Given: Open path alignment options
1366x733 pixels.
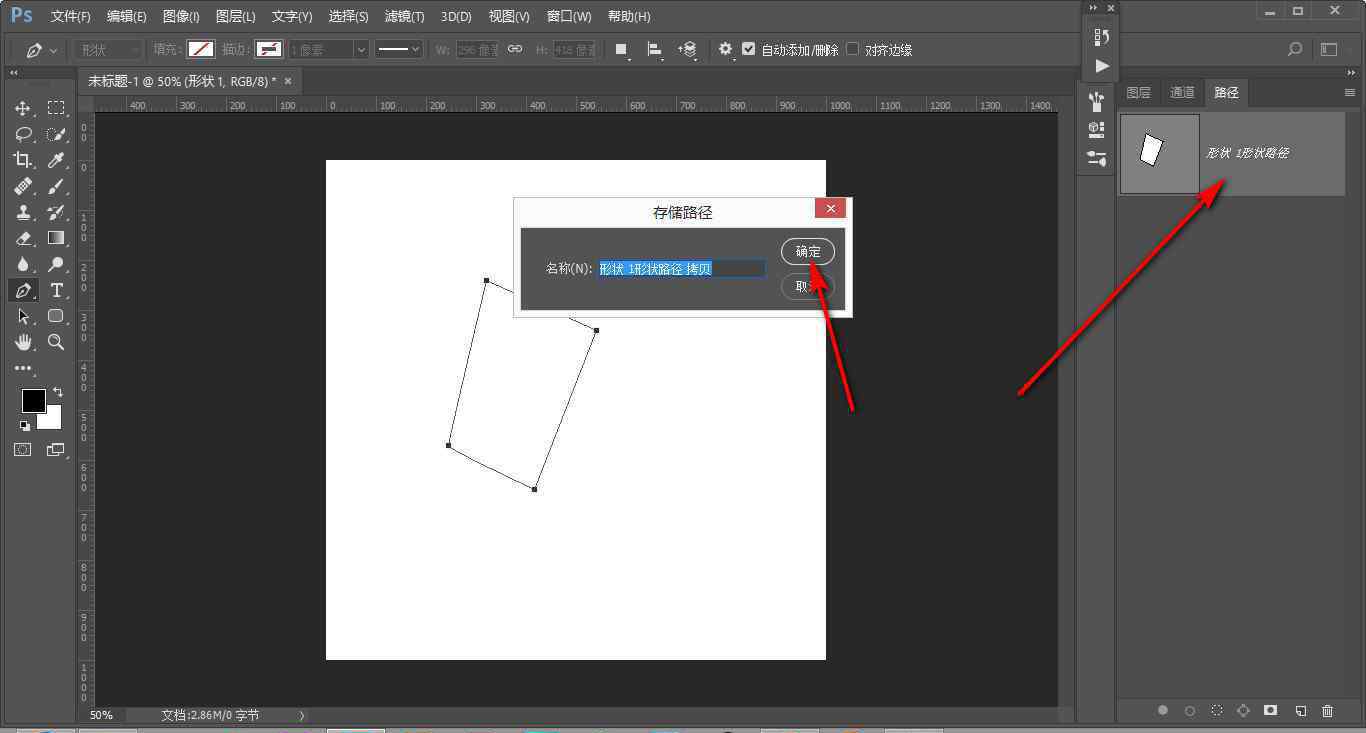Looking at the screenshot, I should tap(655, 49).
